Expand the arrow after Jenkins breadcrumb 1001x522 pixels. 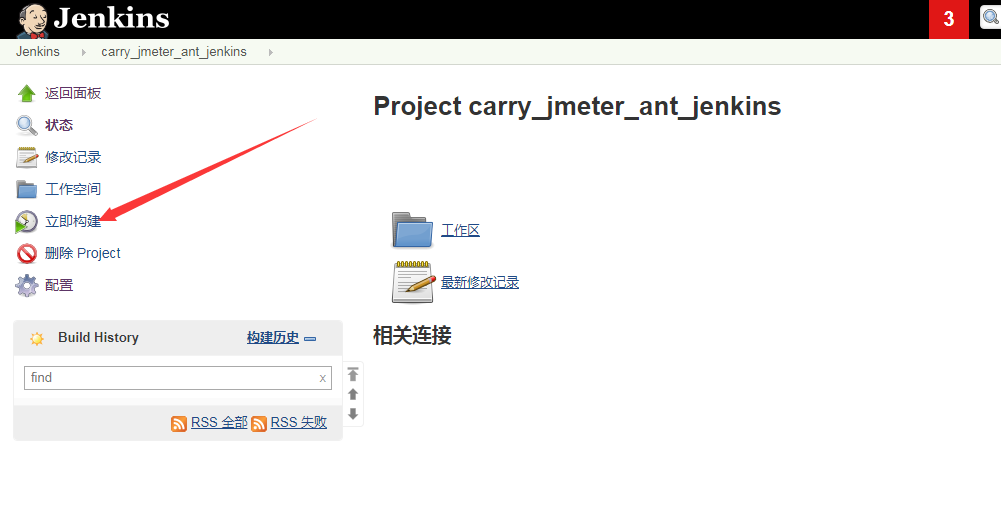coord(83,52)
